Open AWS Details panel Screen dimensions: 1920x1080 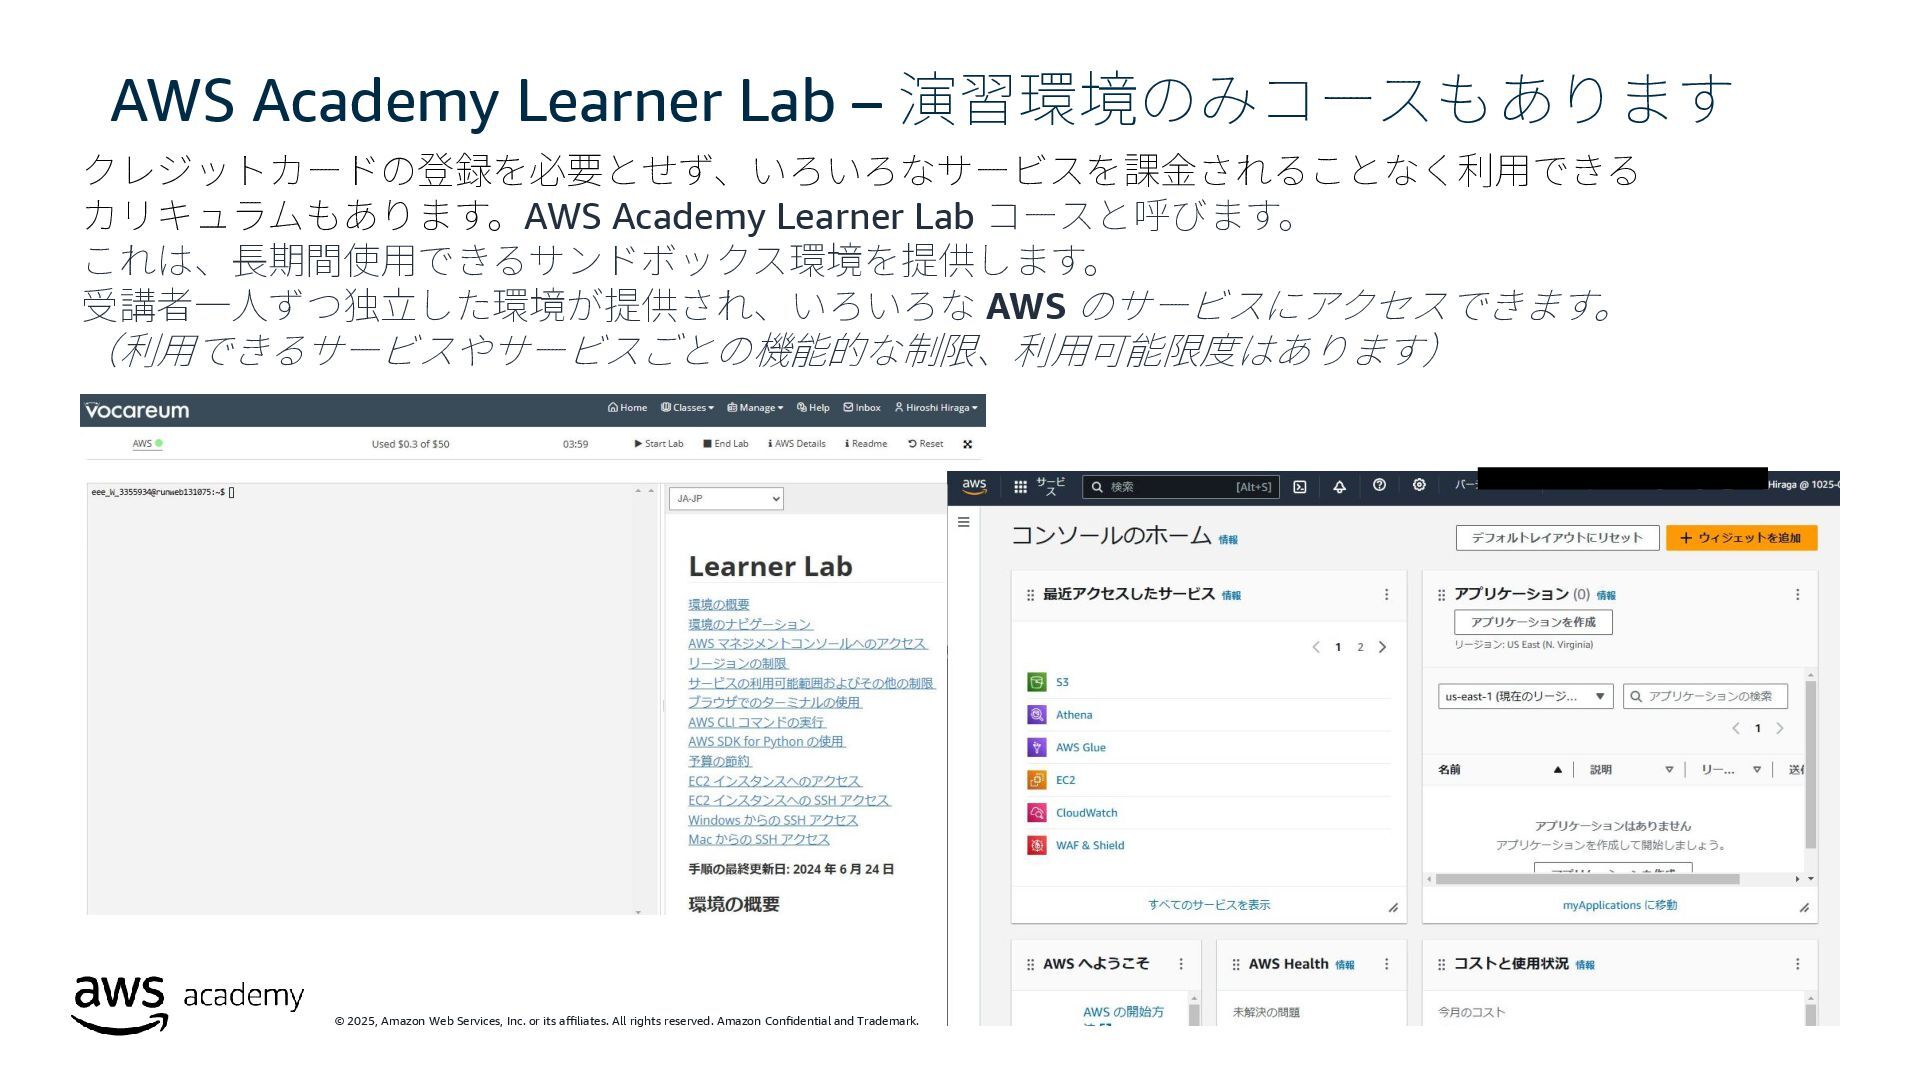click(797, 444)
